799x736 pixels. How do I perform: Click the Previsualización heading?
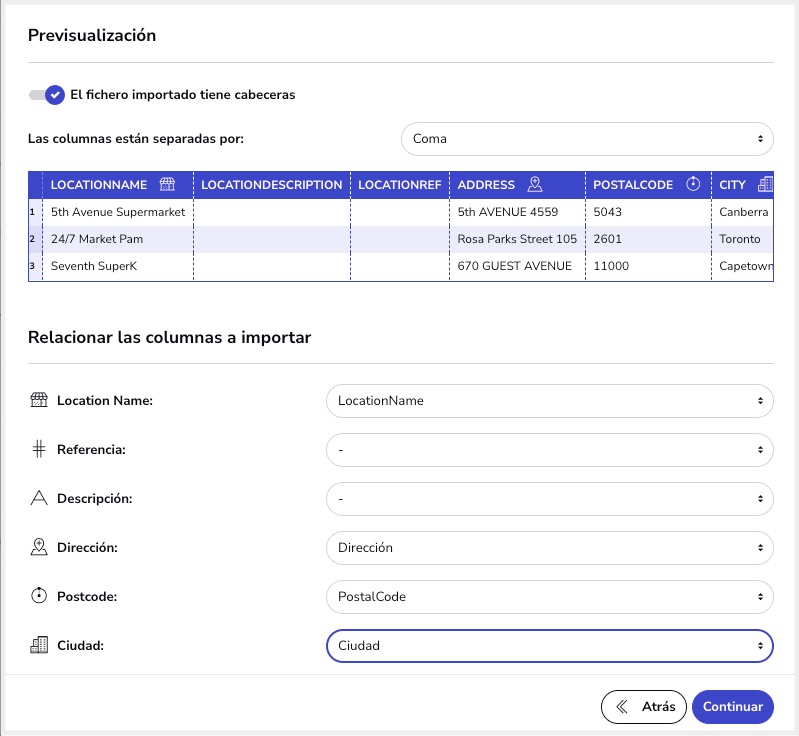92,35
